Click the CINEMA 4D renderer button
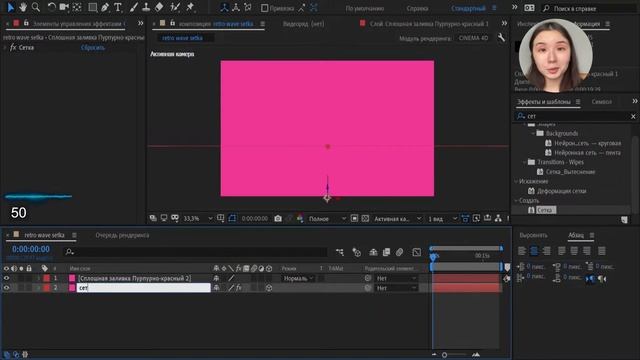640x360 pixels. [x=473, y=38]
